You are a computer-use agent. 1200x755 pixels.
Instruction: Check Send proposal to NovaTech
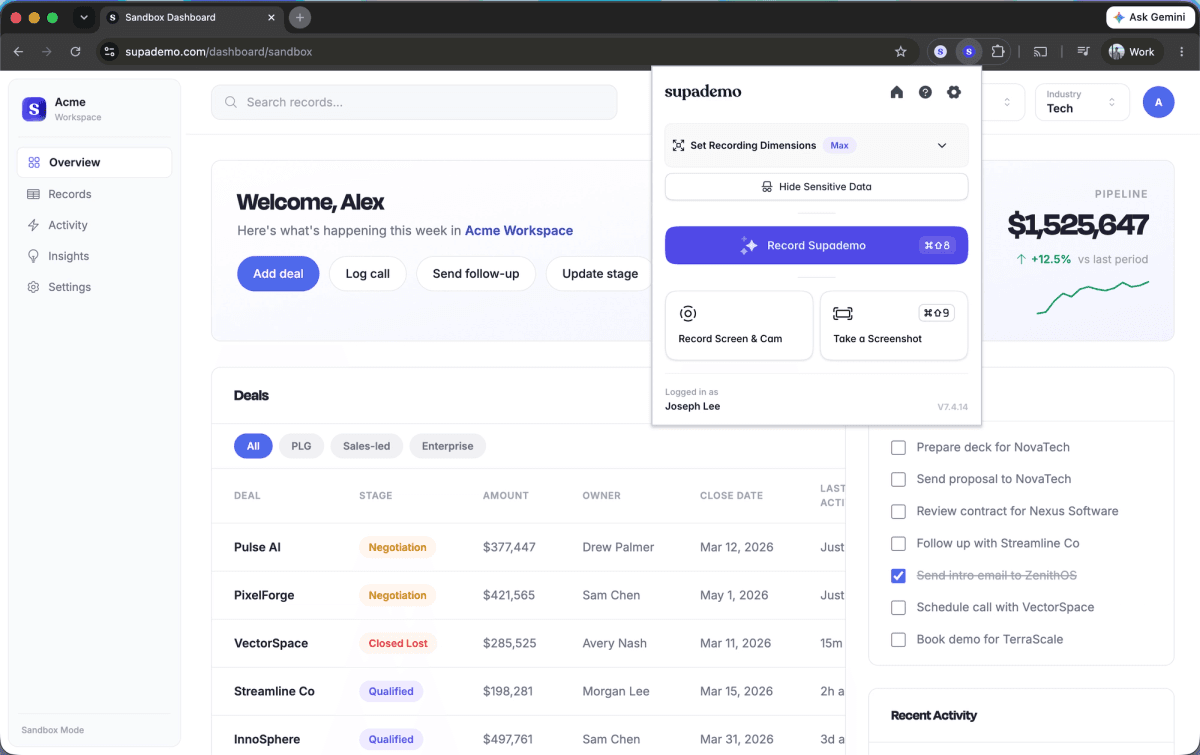898,479
